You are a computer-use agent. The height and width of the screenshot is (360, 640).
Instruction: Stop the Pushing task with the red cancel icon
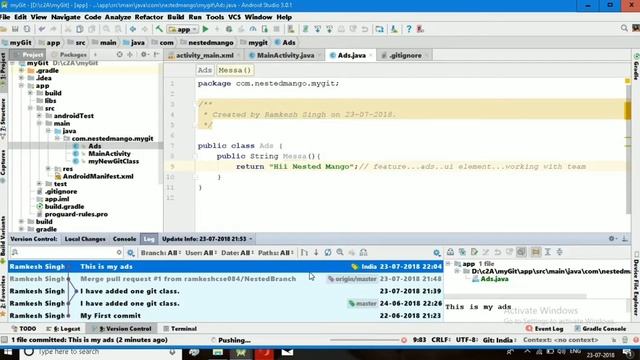pos(404,340)
